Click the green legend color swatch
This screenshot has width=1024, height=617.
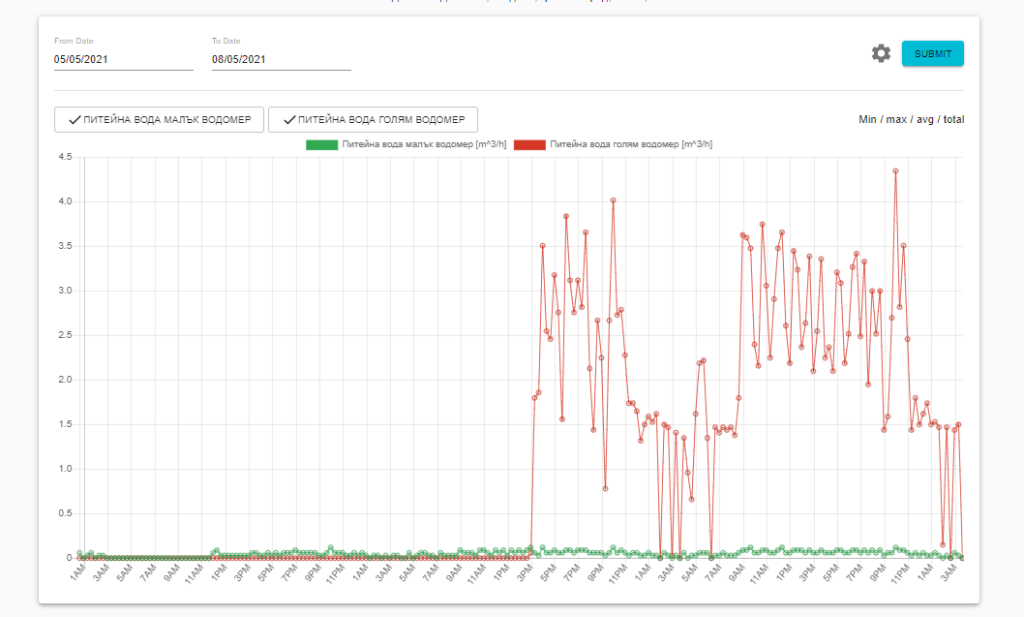point(320,145)
